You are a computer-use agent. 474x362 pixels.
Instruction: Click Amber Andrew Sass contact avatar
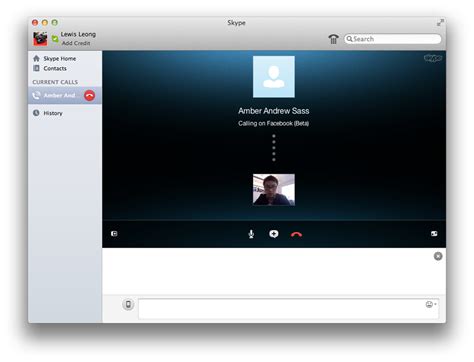(x=274, y=77)
